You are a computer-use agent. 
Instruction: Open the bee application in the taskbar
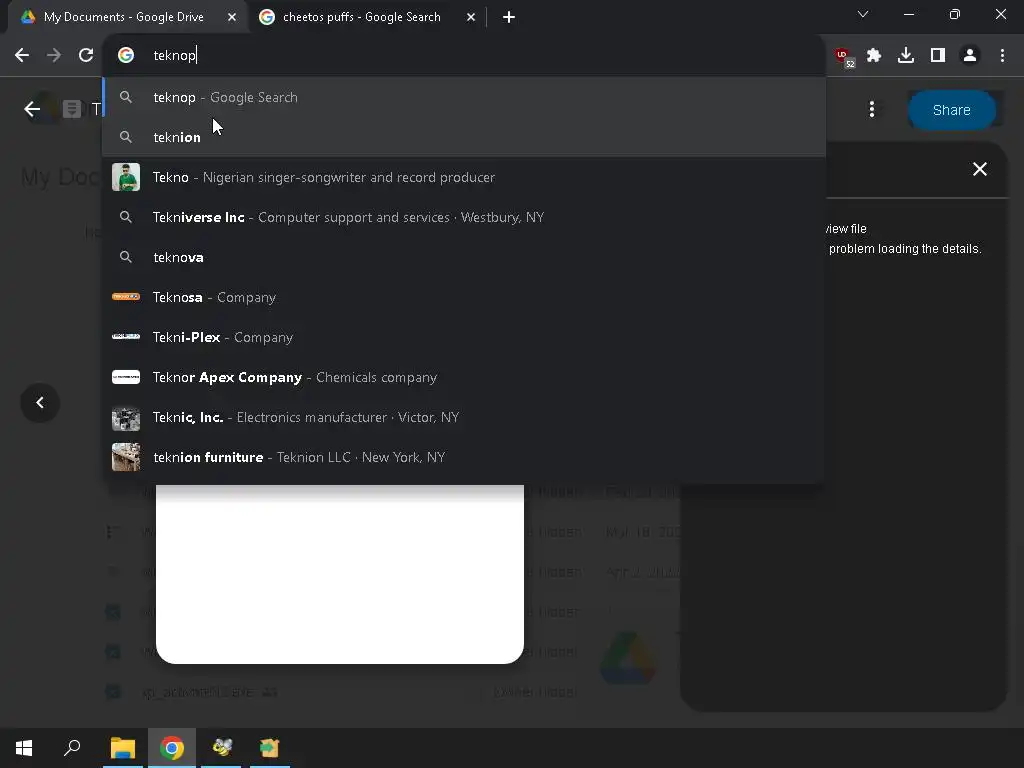[221, 748]
